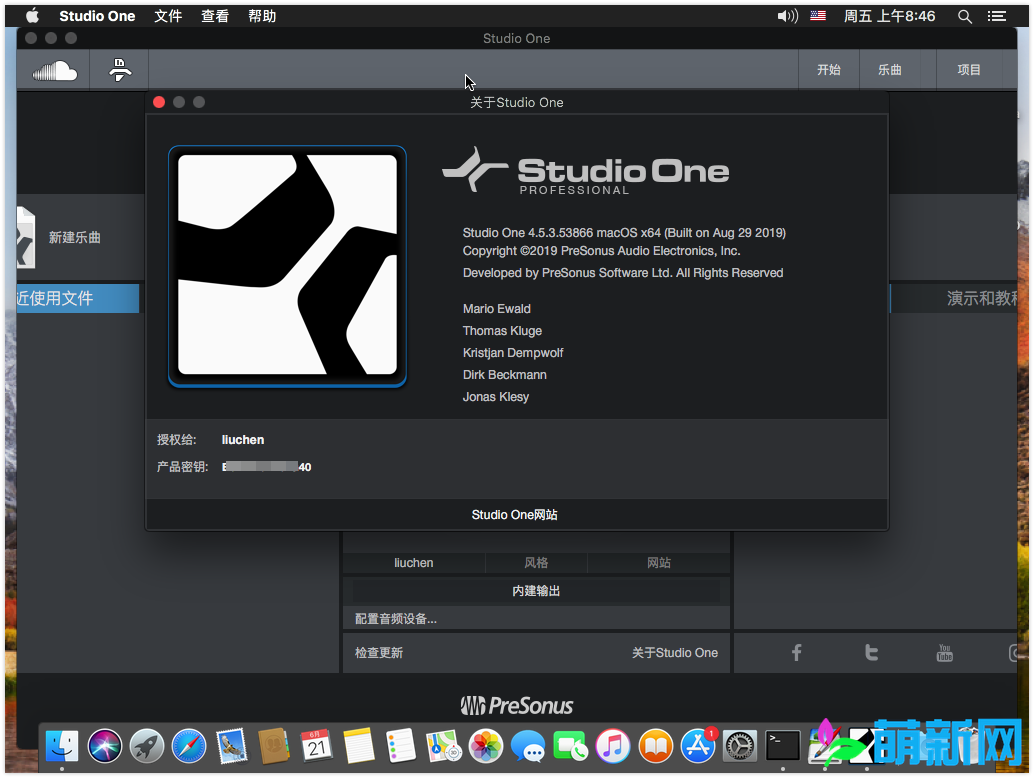Click the credit name Mario Ewald
Viewport: 1034px width, 778px height.
[497, 309]
